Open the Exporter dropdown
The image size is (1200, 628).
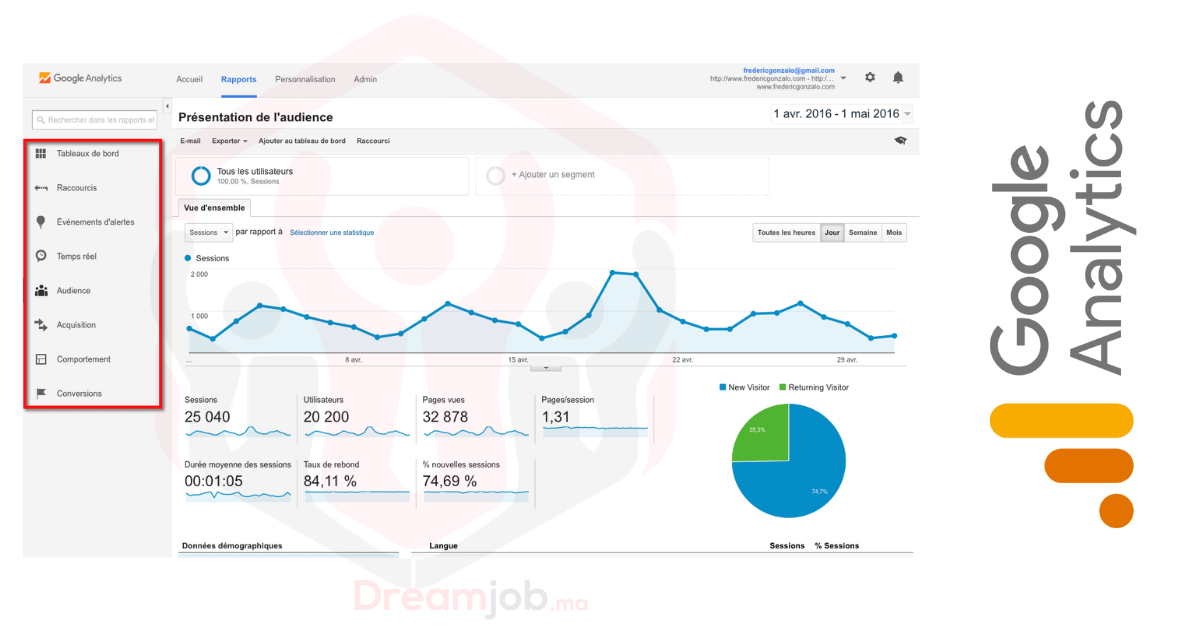[229, 141]
